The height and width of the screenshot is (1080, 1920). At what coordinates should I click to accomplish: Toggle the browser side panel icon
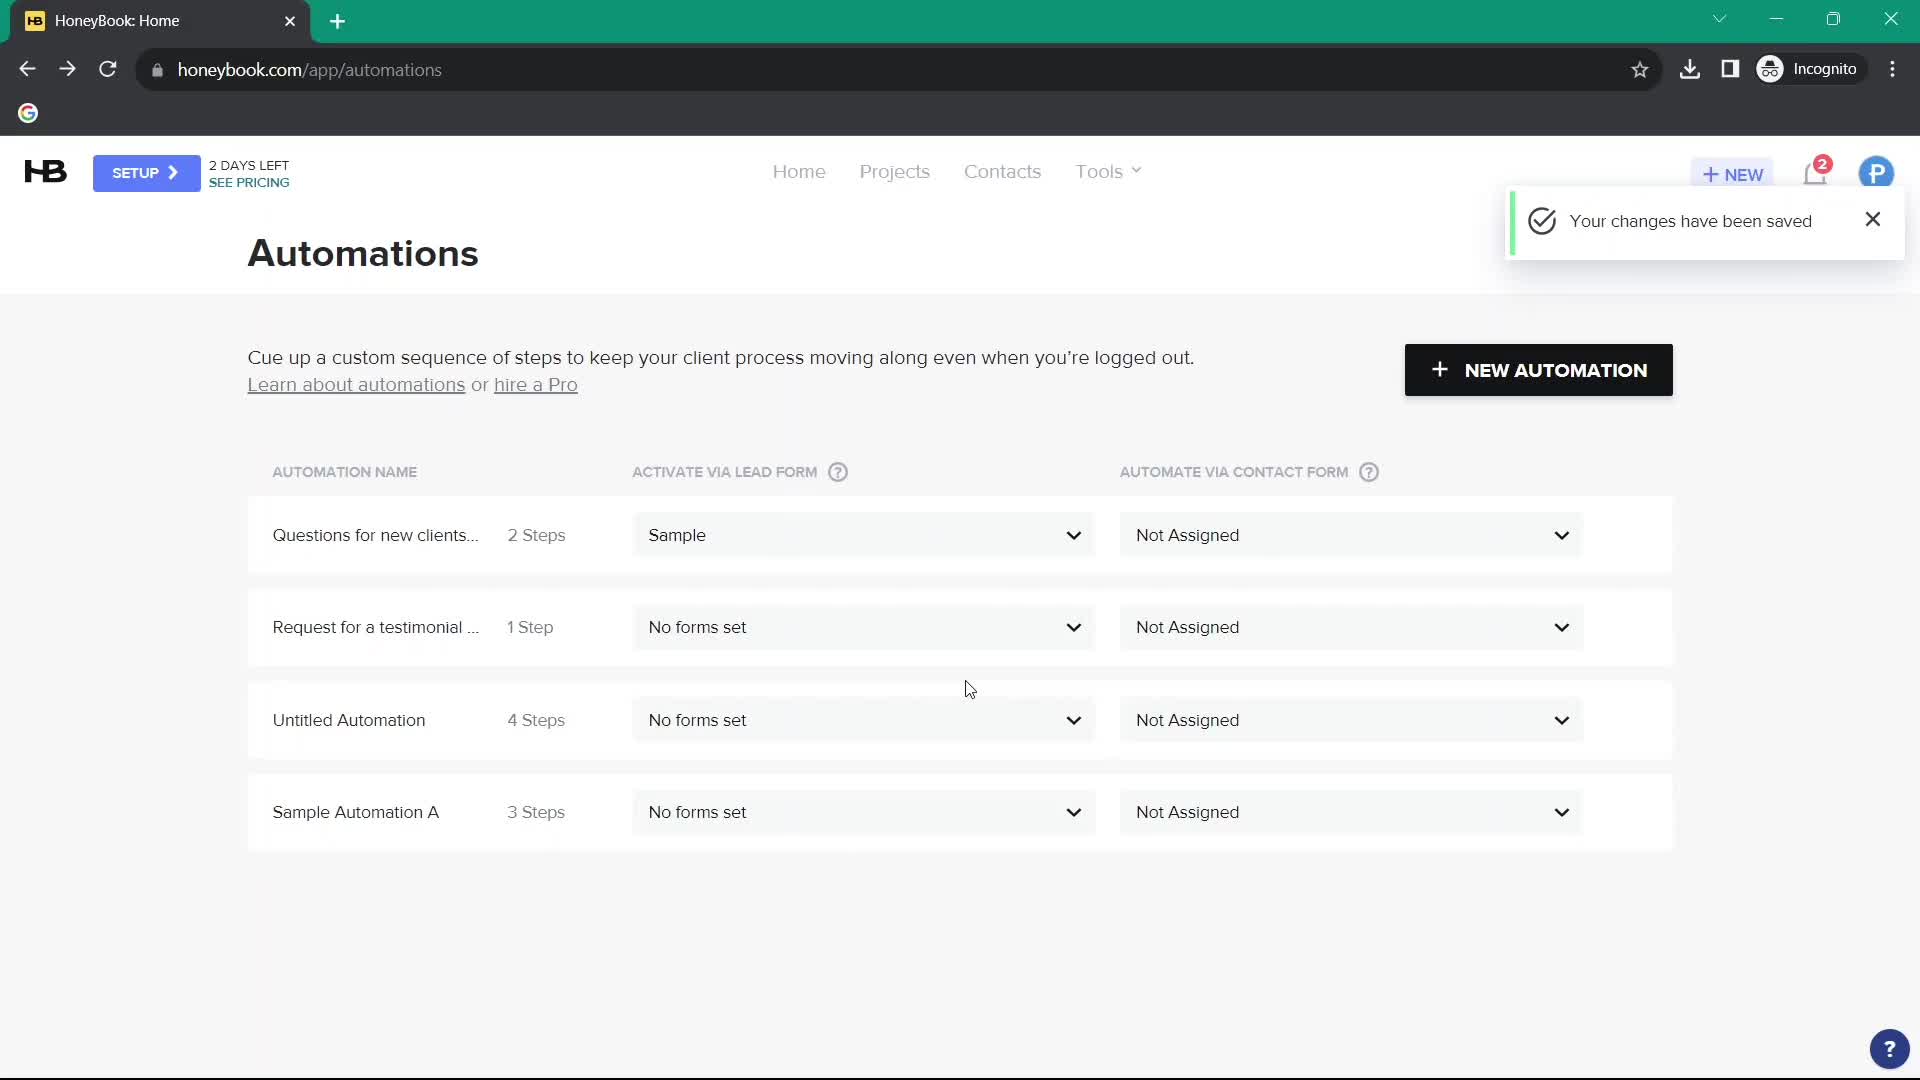[x=1730, y=69]
